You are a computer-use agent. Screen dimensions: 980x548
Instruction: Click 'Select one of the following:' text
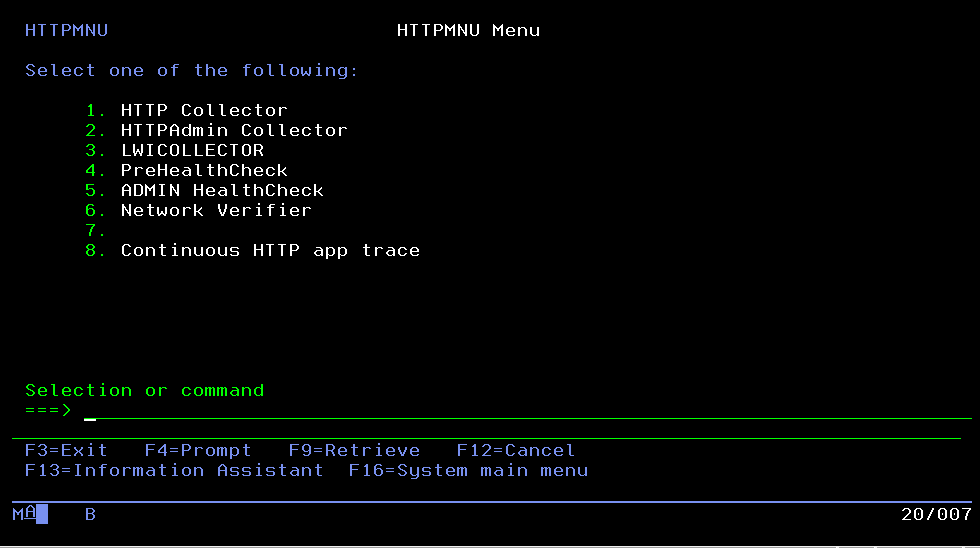tap(191, 71)
